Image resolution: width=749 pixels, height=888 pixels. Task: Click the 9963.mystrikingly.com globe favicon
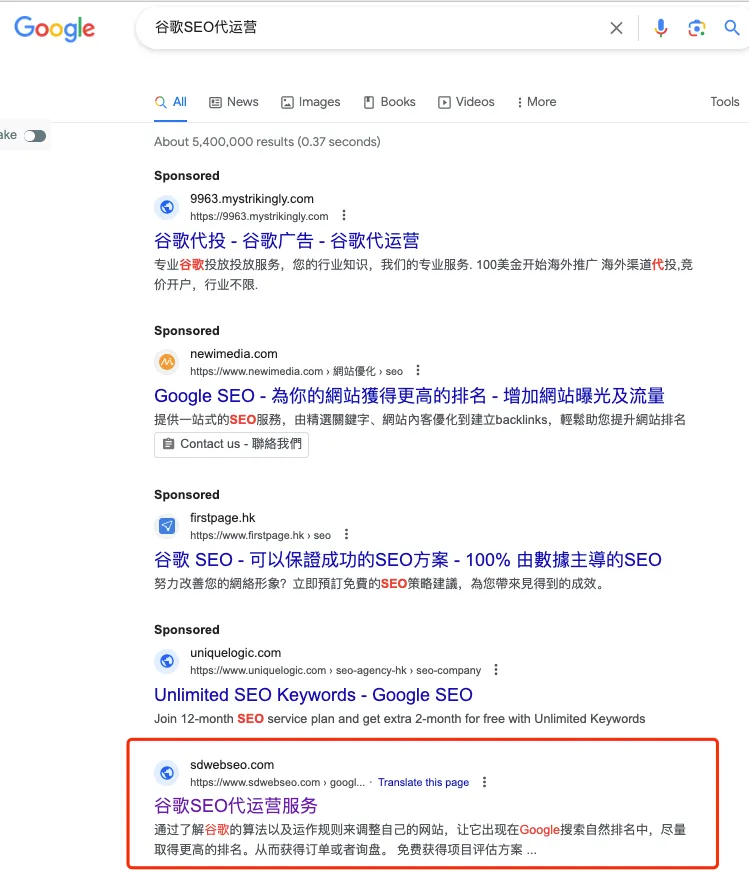167,207
